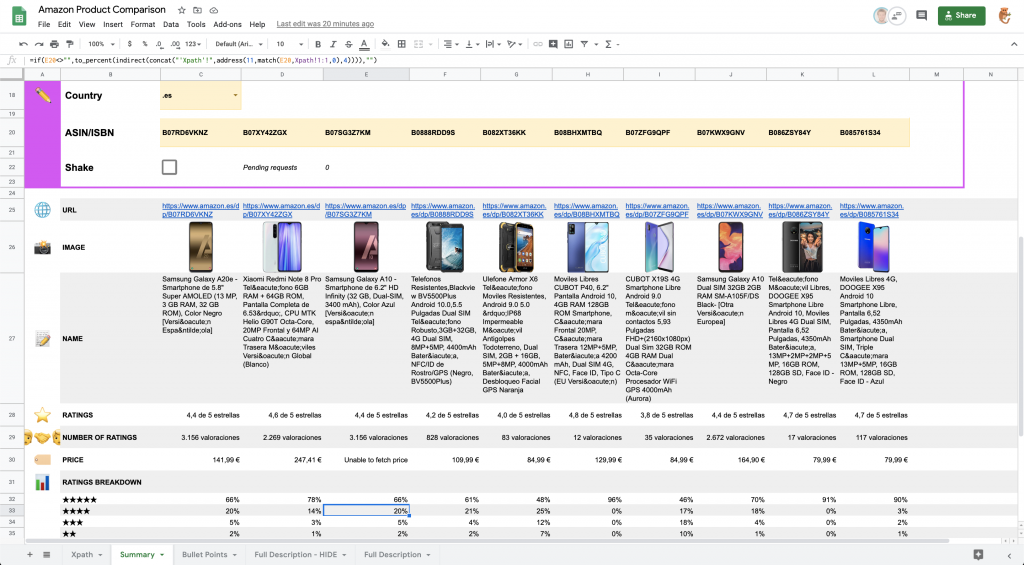This screenshot has width=1024, height=565.
Task: Open vertical align dropdown
Action: (x=472, y=44)
